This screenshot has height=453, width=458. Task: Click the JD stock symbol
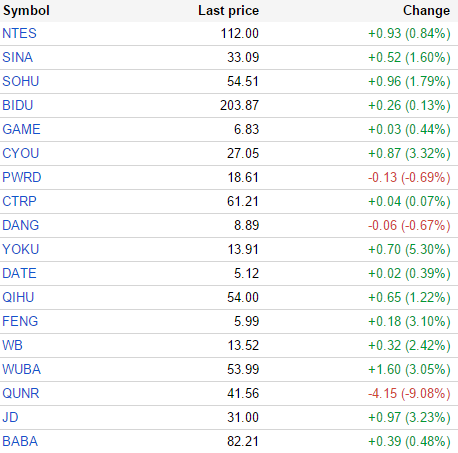tap(10, 417)
